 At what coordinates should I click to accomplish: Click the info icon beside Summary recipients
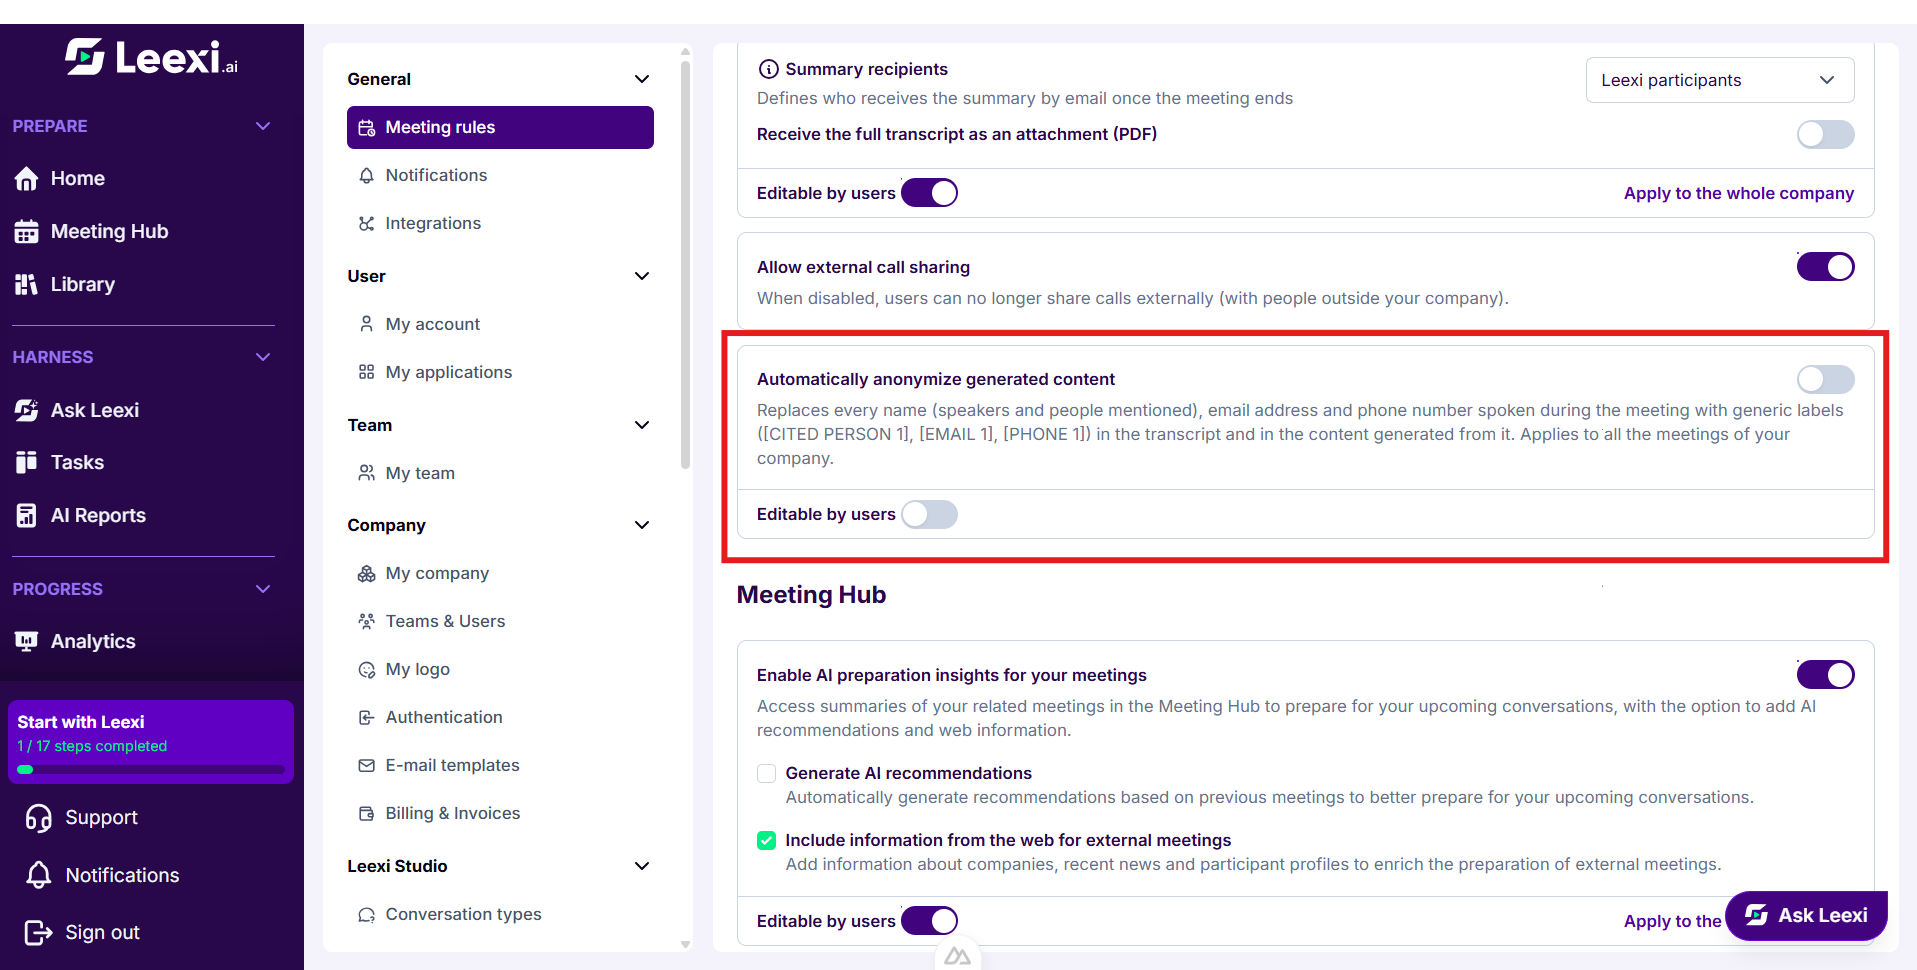pos(769,69)
